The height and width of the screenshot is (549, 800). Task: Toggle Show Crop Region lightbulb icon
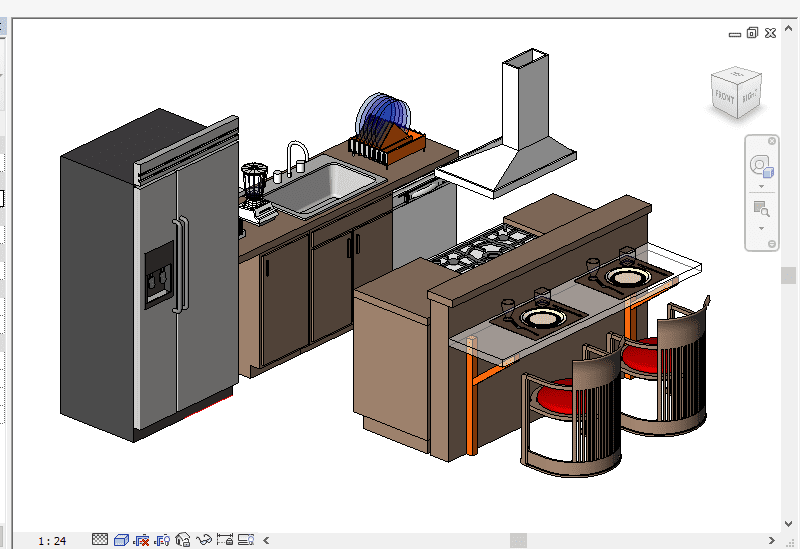pos(163,540)
